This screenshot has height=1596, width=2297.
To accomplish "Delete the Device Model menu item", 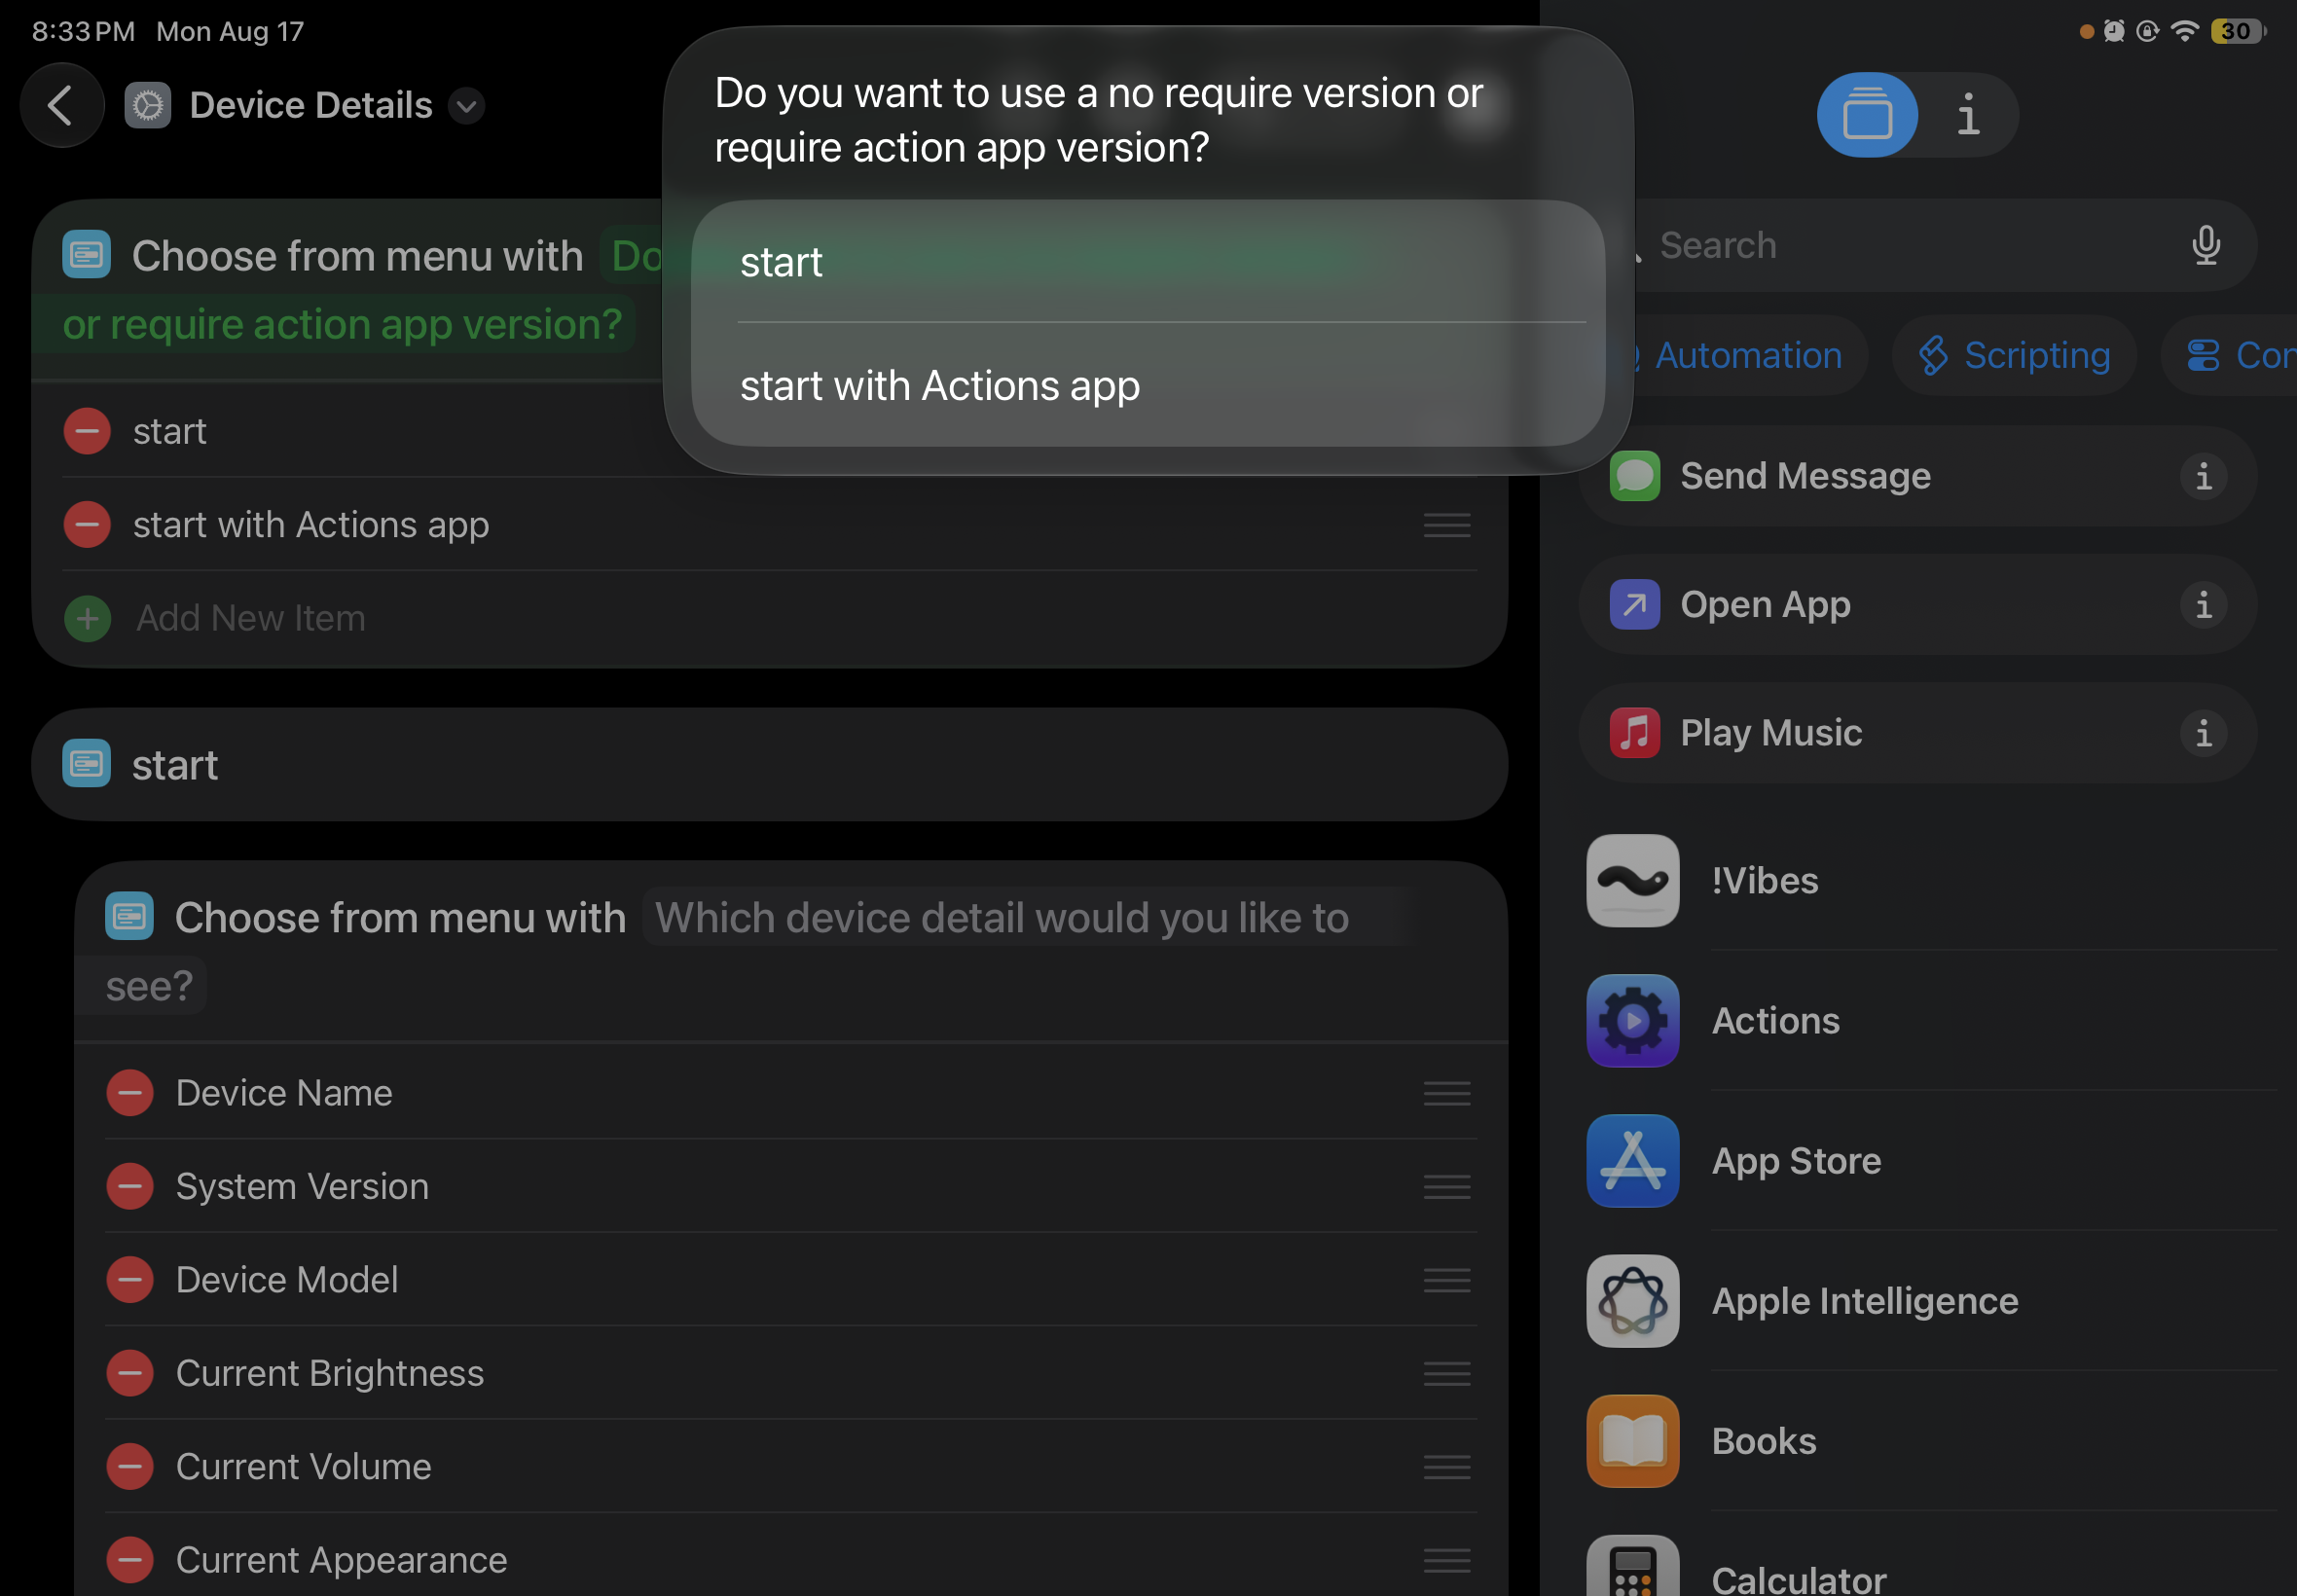I will tap(130, 1280).
